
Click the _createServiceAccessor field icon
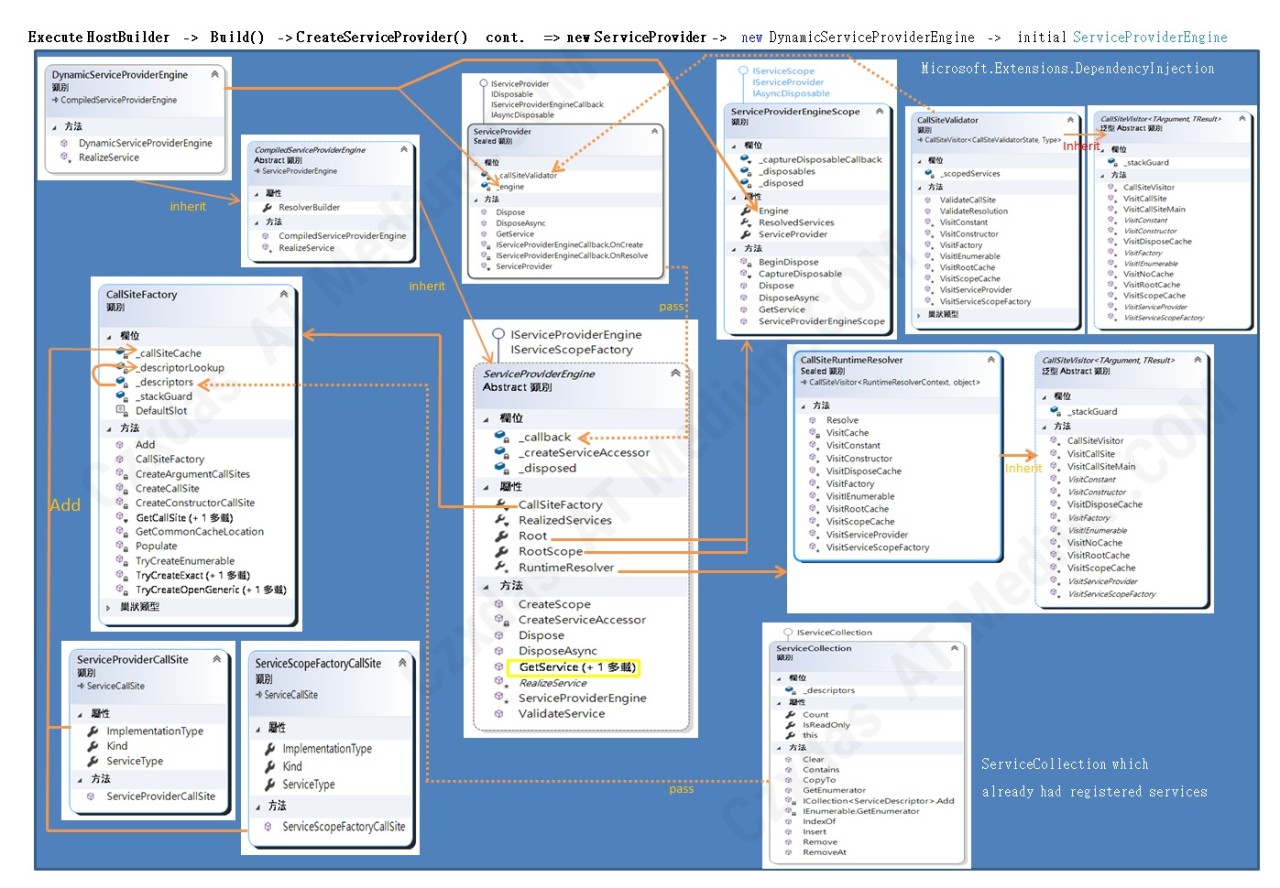[x=502, y=452]
